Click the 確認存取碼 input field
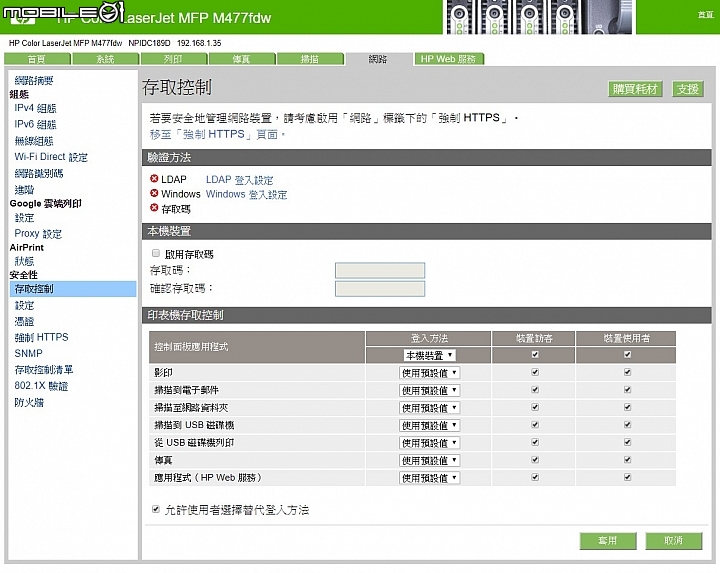 (x=380, y=289)
